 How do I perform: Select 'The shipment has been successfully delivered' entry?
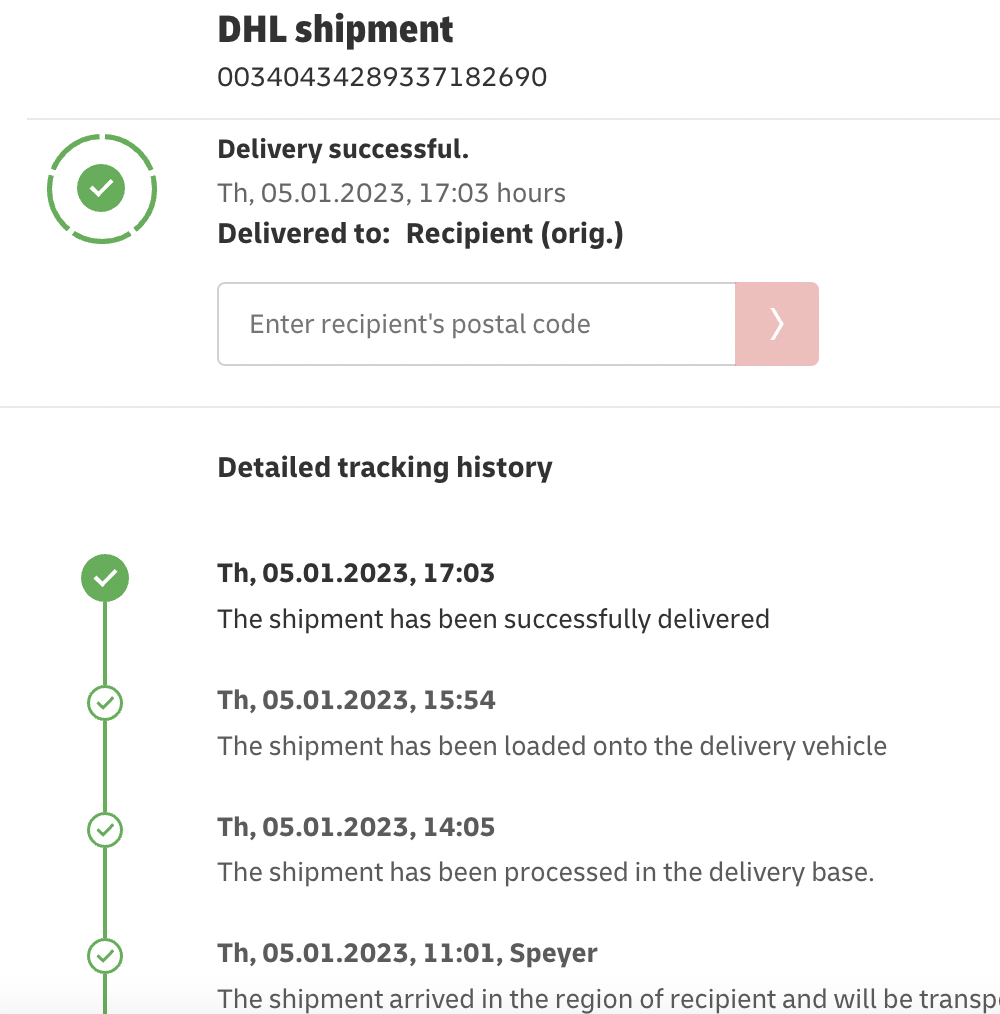(x=493, y=619)
